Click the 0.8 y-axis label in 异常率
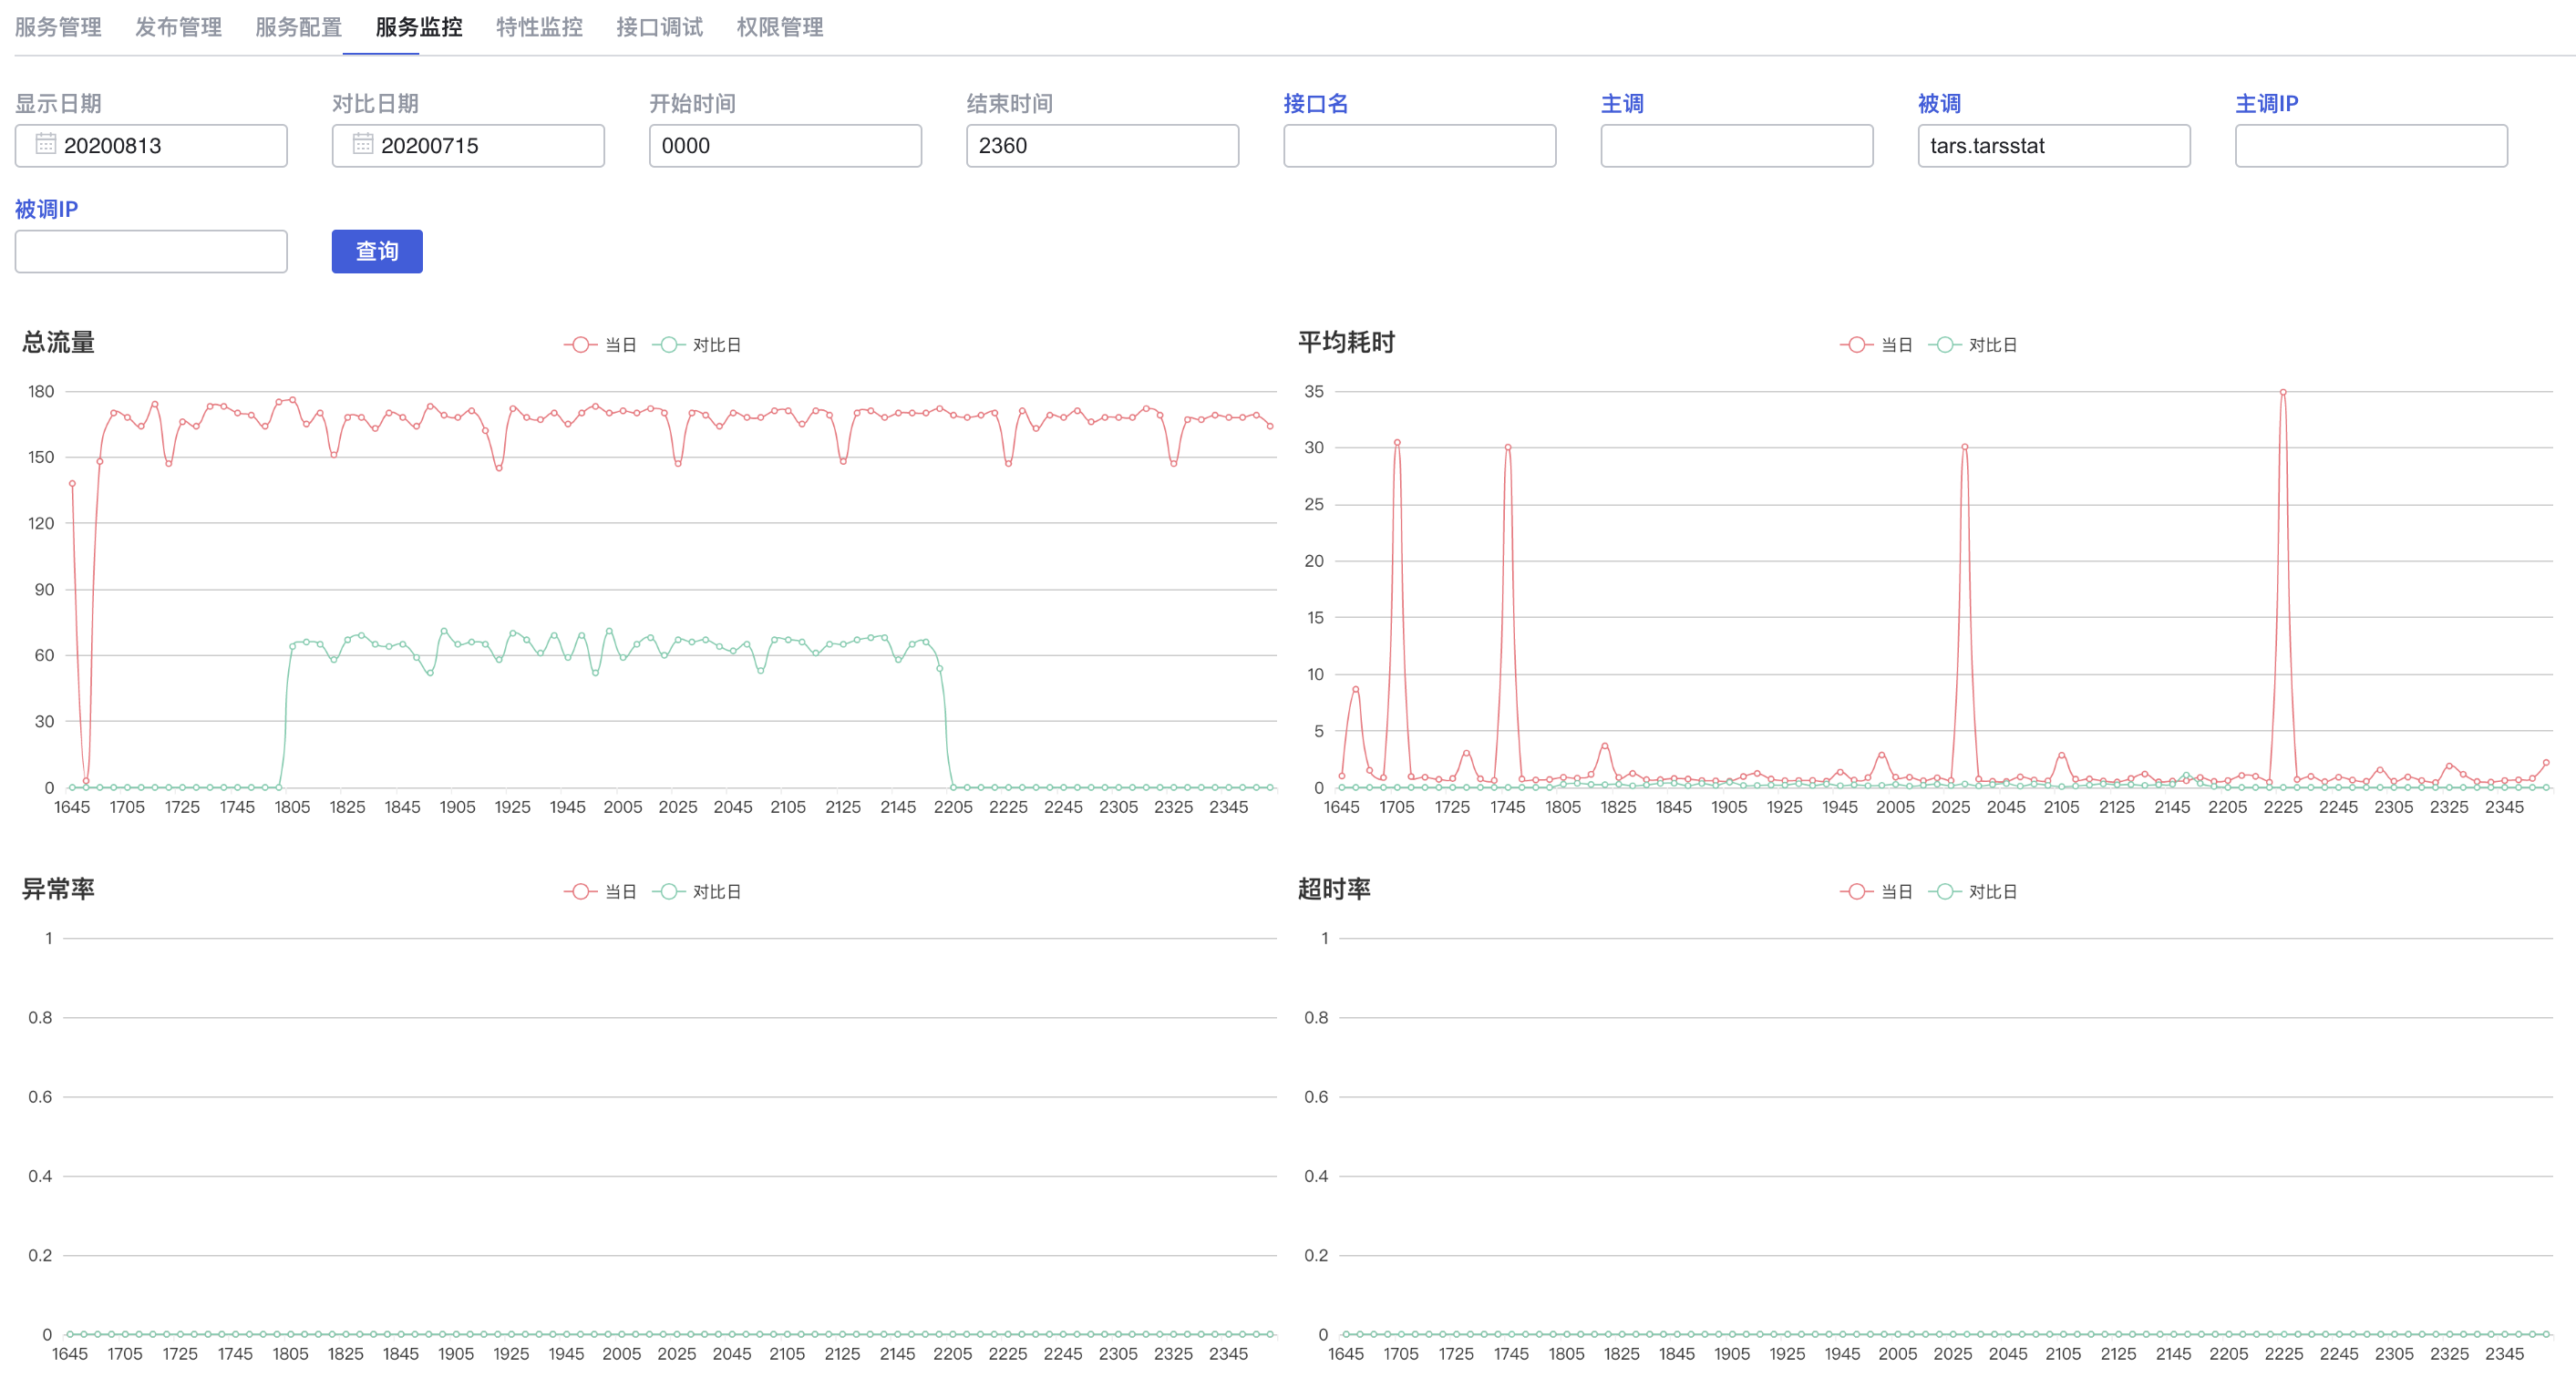 click(x=40, y=1018)
